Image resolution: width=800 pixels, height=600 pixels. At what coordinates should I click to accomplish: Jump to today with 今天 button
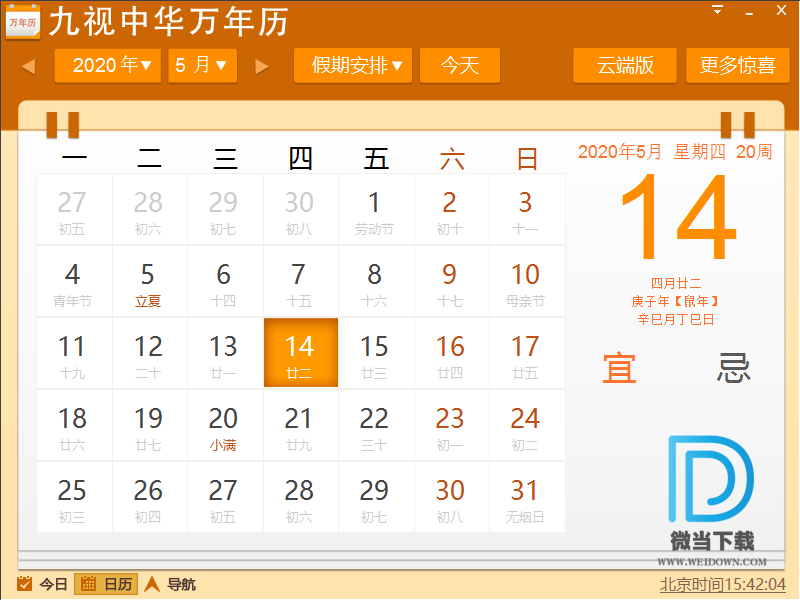460,66
